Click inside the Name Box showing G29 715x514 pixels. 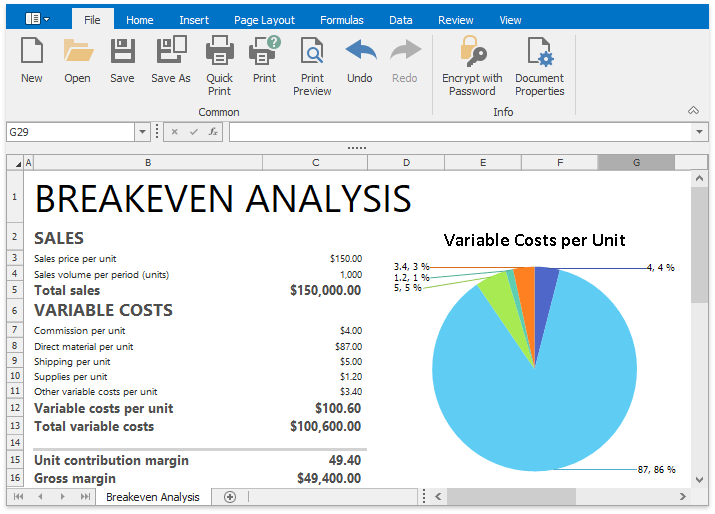pos(71,132)
